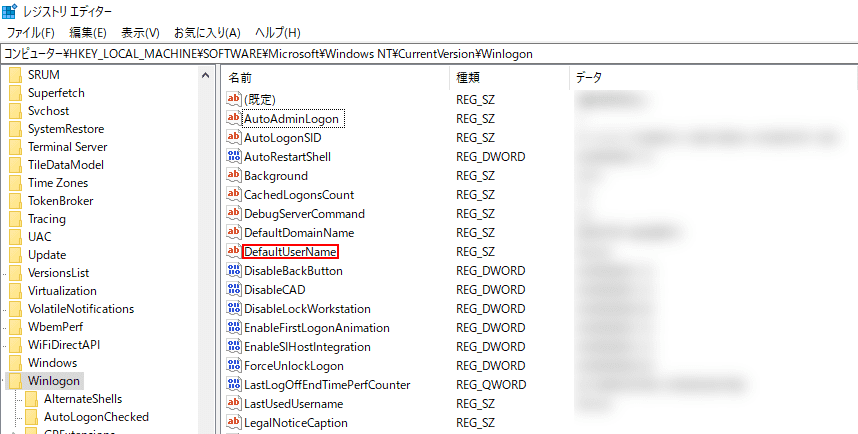Screen dimensions: 858x434
Task: Select the TokenBroker key
Action: [60, 201]
